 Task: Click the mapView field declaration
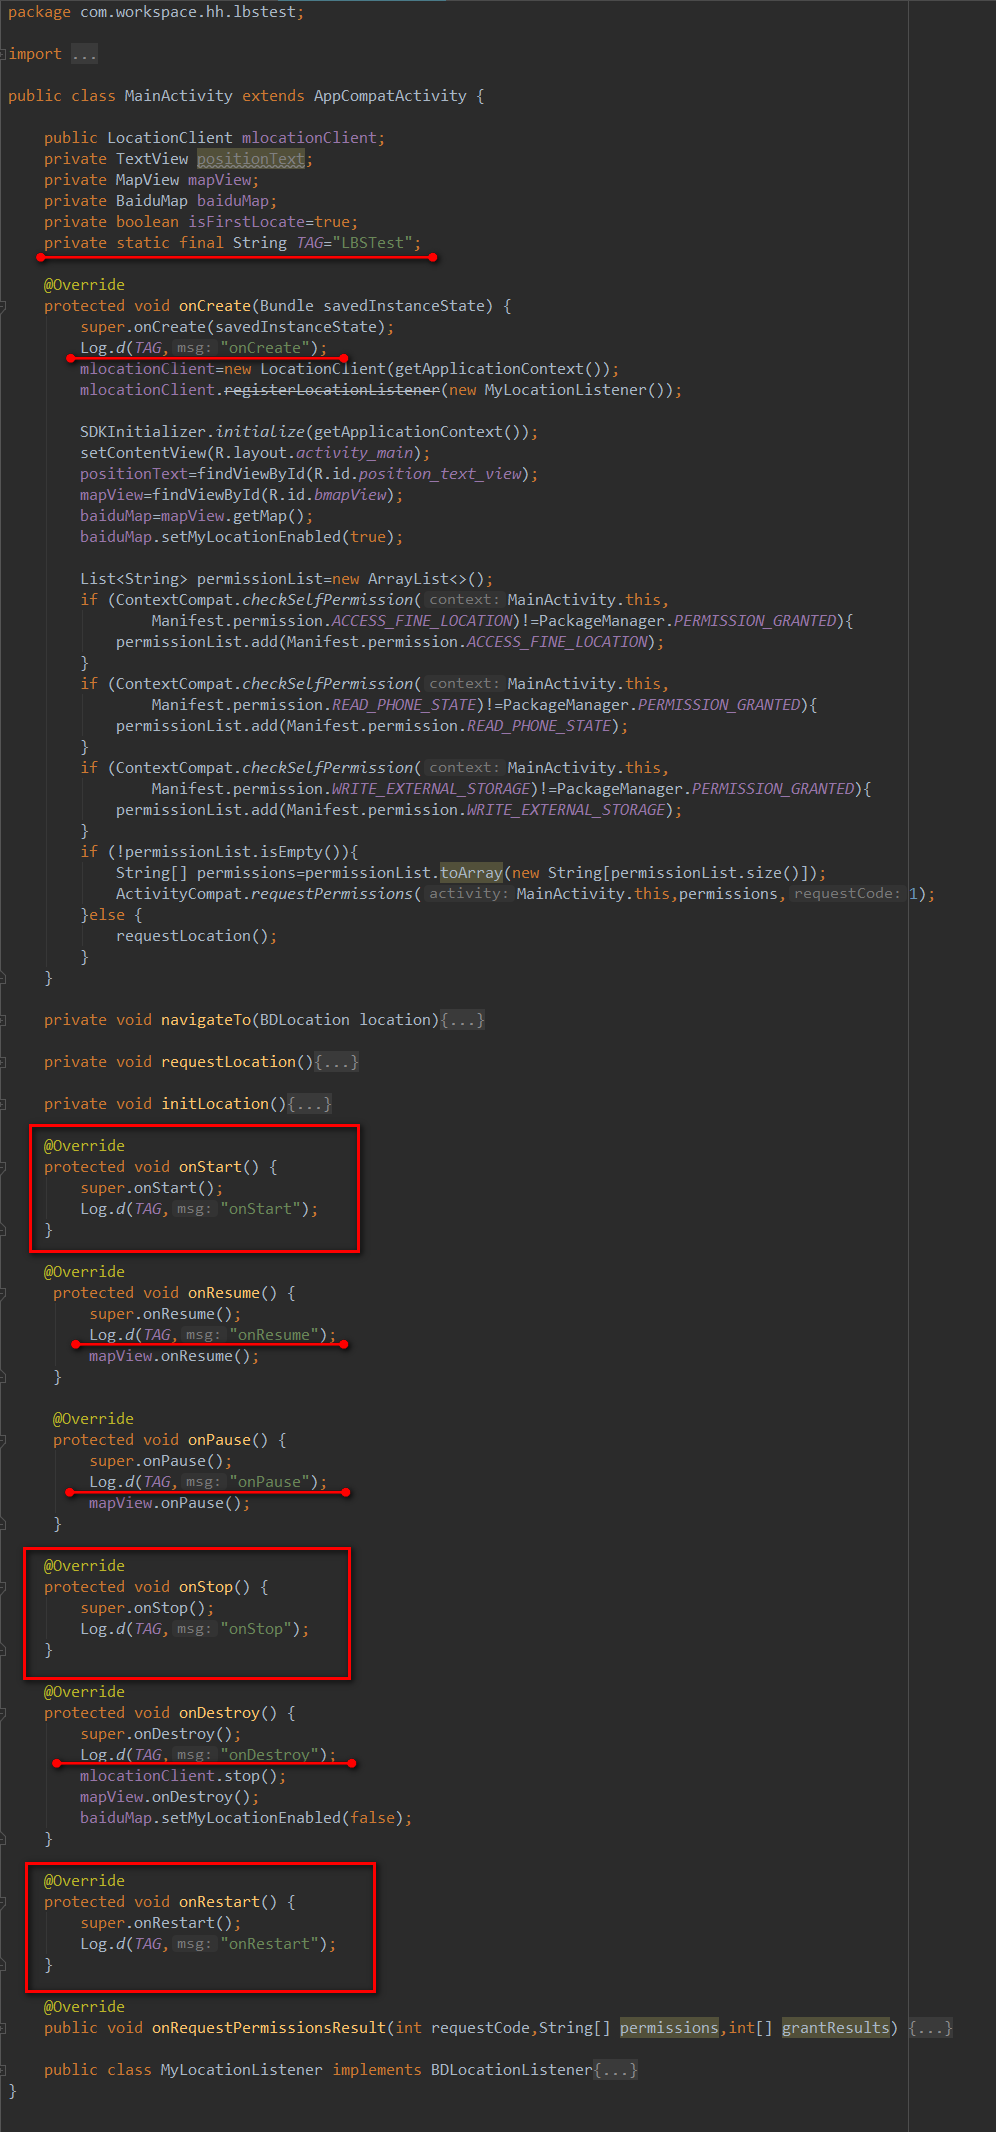click(219, 180)
